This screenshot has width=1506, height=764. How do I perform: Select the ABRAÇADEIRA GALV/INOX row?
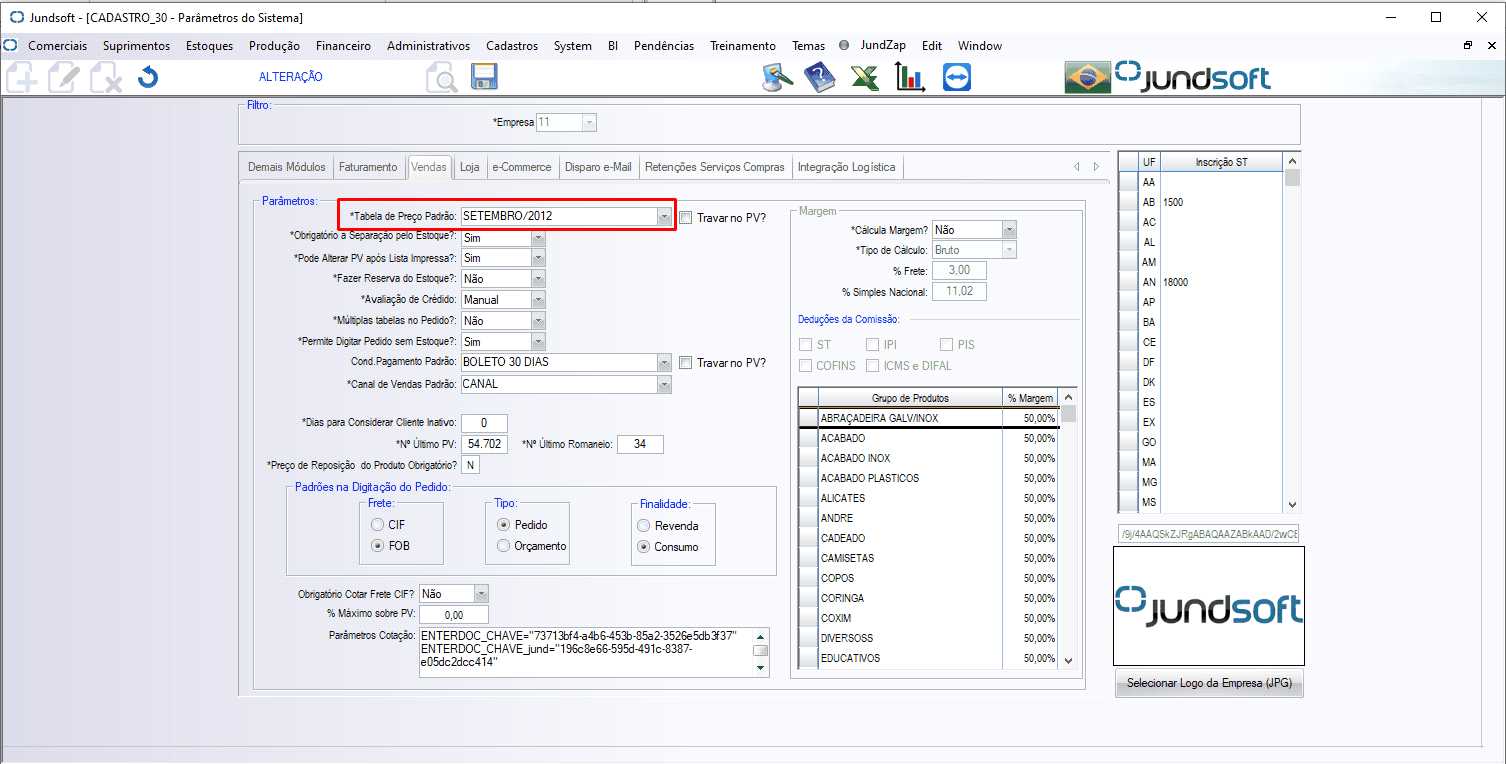point(929,418)
